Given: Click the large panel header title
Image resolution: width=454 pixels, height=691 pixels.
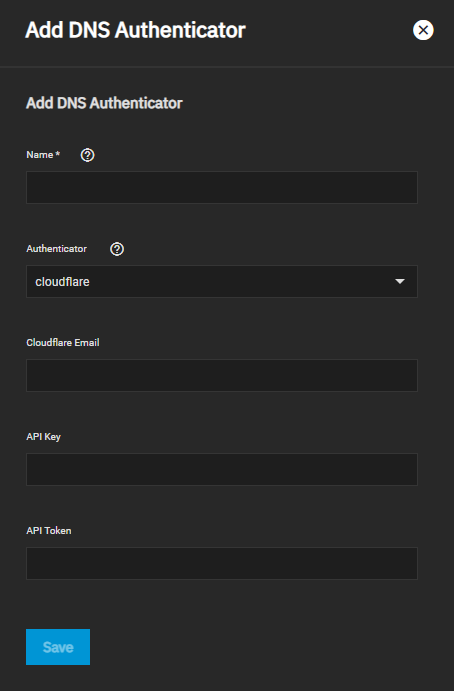Looking at the screenshot, I should (x=135, y=30).
